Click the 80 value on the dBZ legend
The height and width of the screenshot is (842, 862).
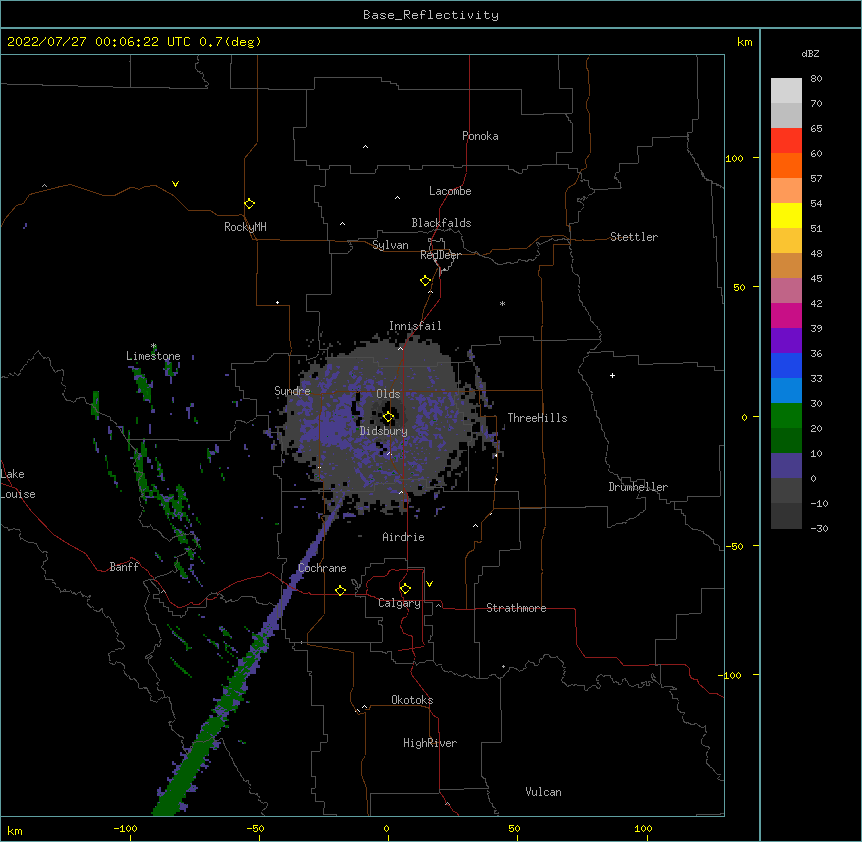click(816, 79)
